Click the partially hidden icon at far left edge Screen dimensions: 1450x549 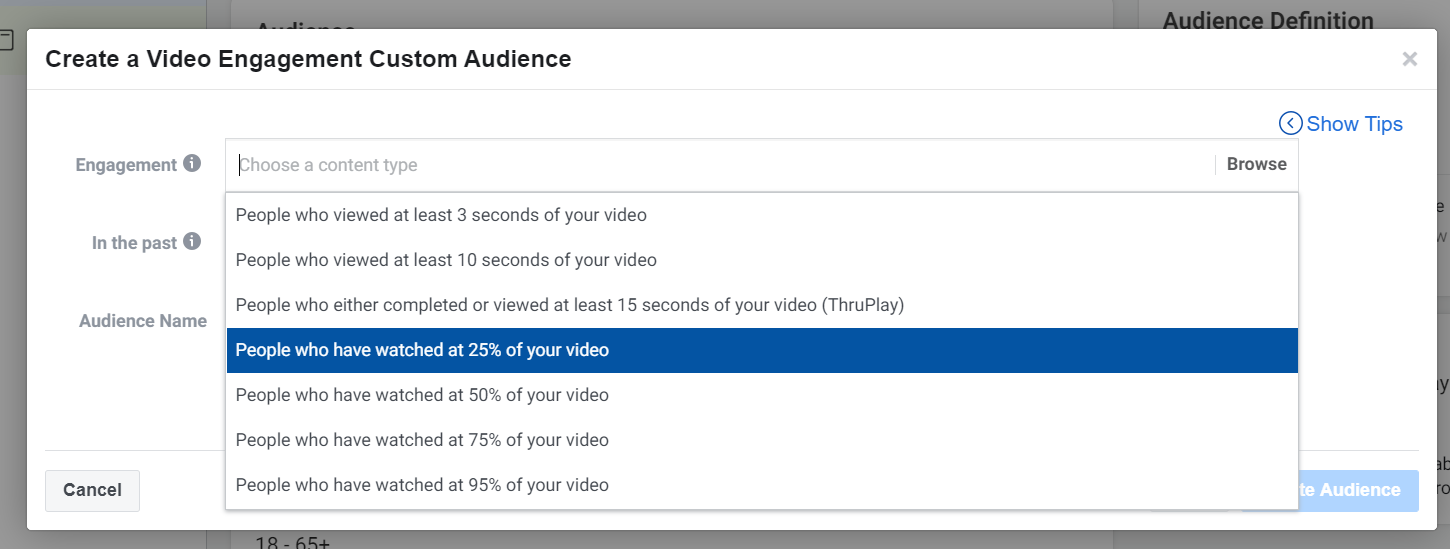coord(6,41)
